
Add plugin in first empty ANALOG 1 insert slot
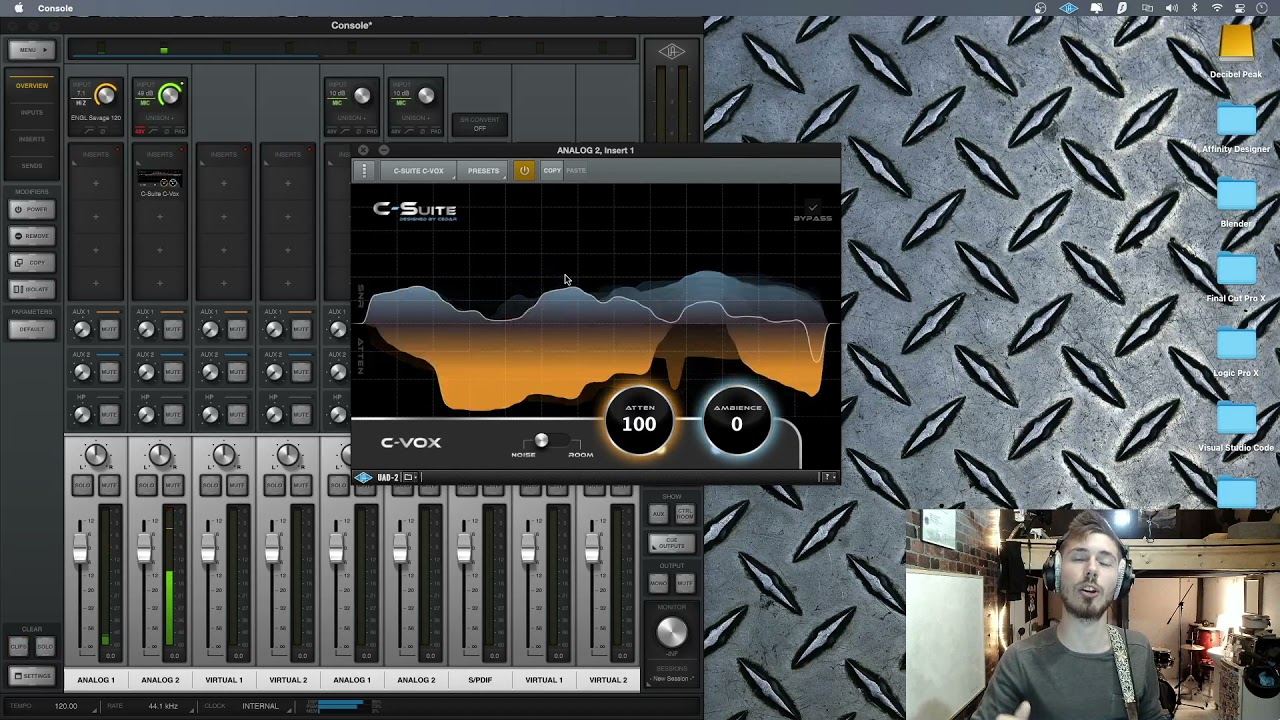[x=96, y=183]
